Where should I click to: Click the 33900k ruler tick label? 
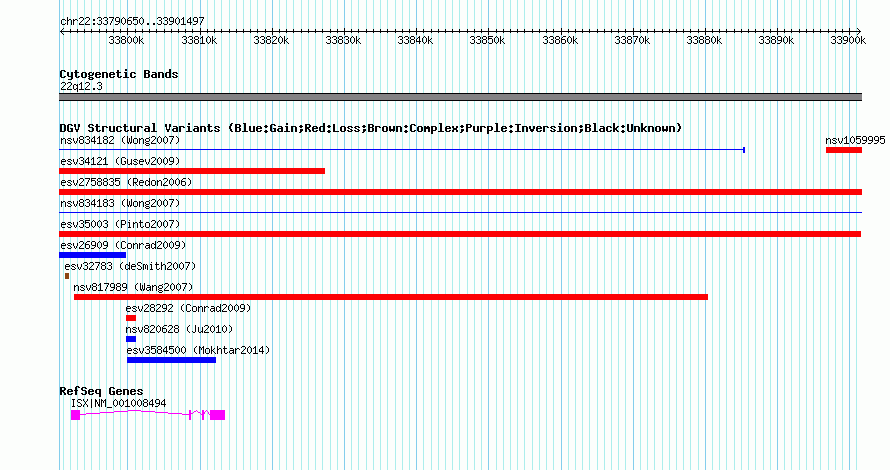(848, 40)
